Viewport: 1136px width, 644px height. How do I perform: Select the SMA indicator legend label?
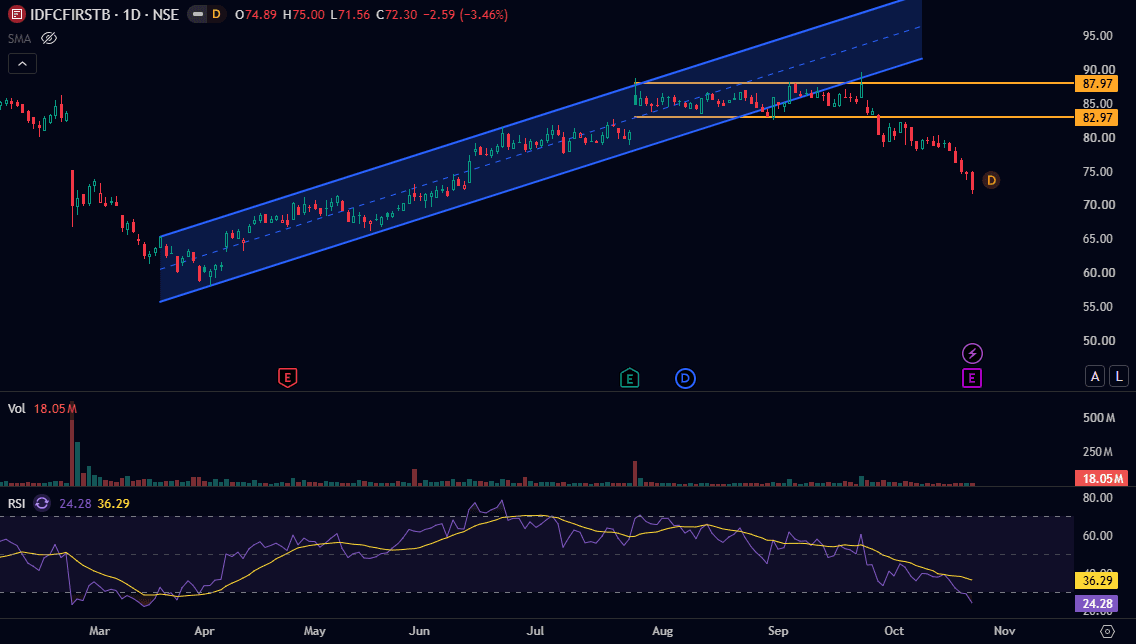[x=19, y=38]
